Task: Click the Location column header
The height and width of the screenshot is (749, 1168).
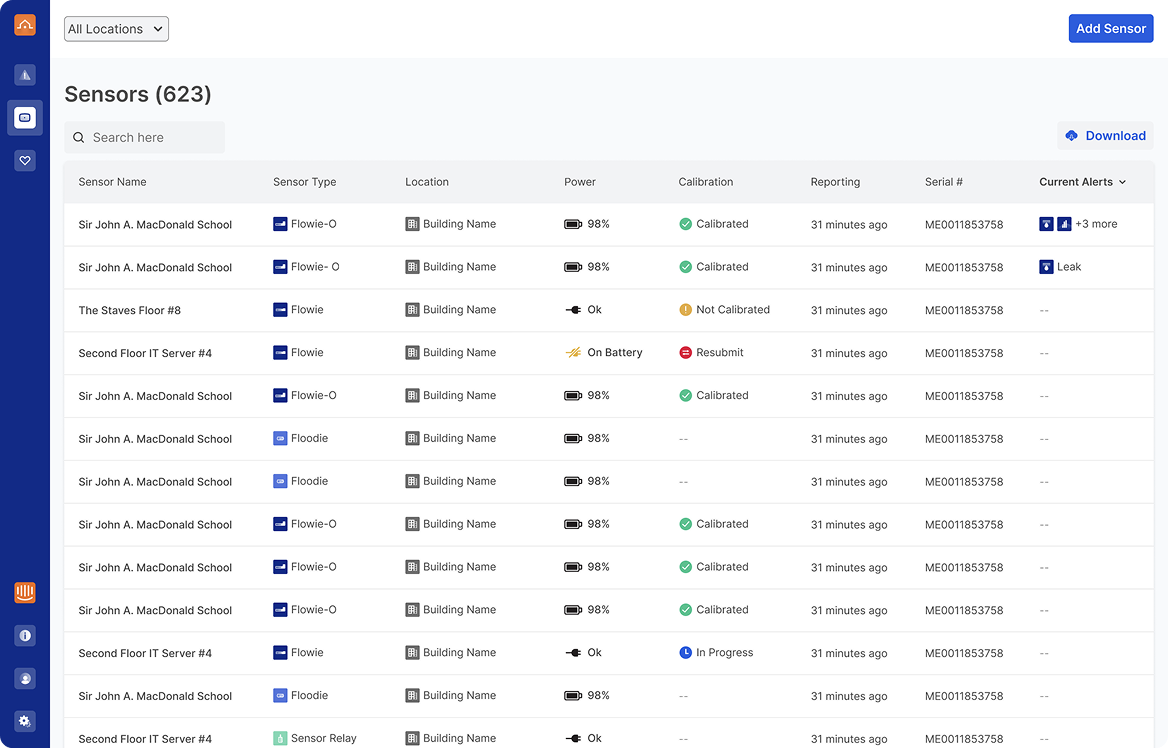Action: click(x=427, y=182)
